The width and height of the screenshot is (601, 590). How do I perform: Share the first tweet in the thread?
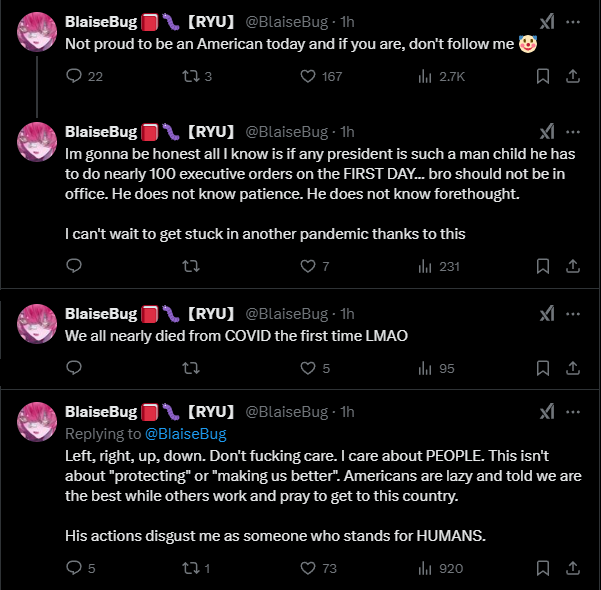click(572, 76)
